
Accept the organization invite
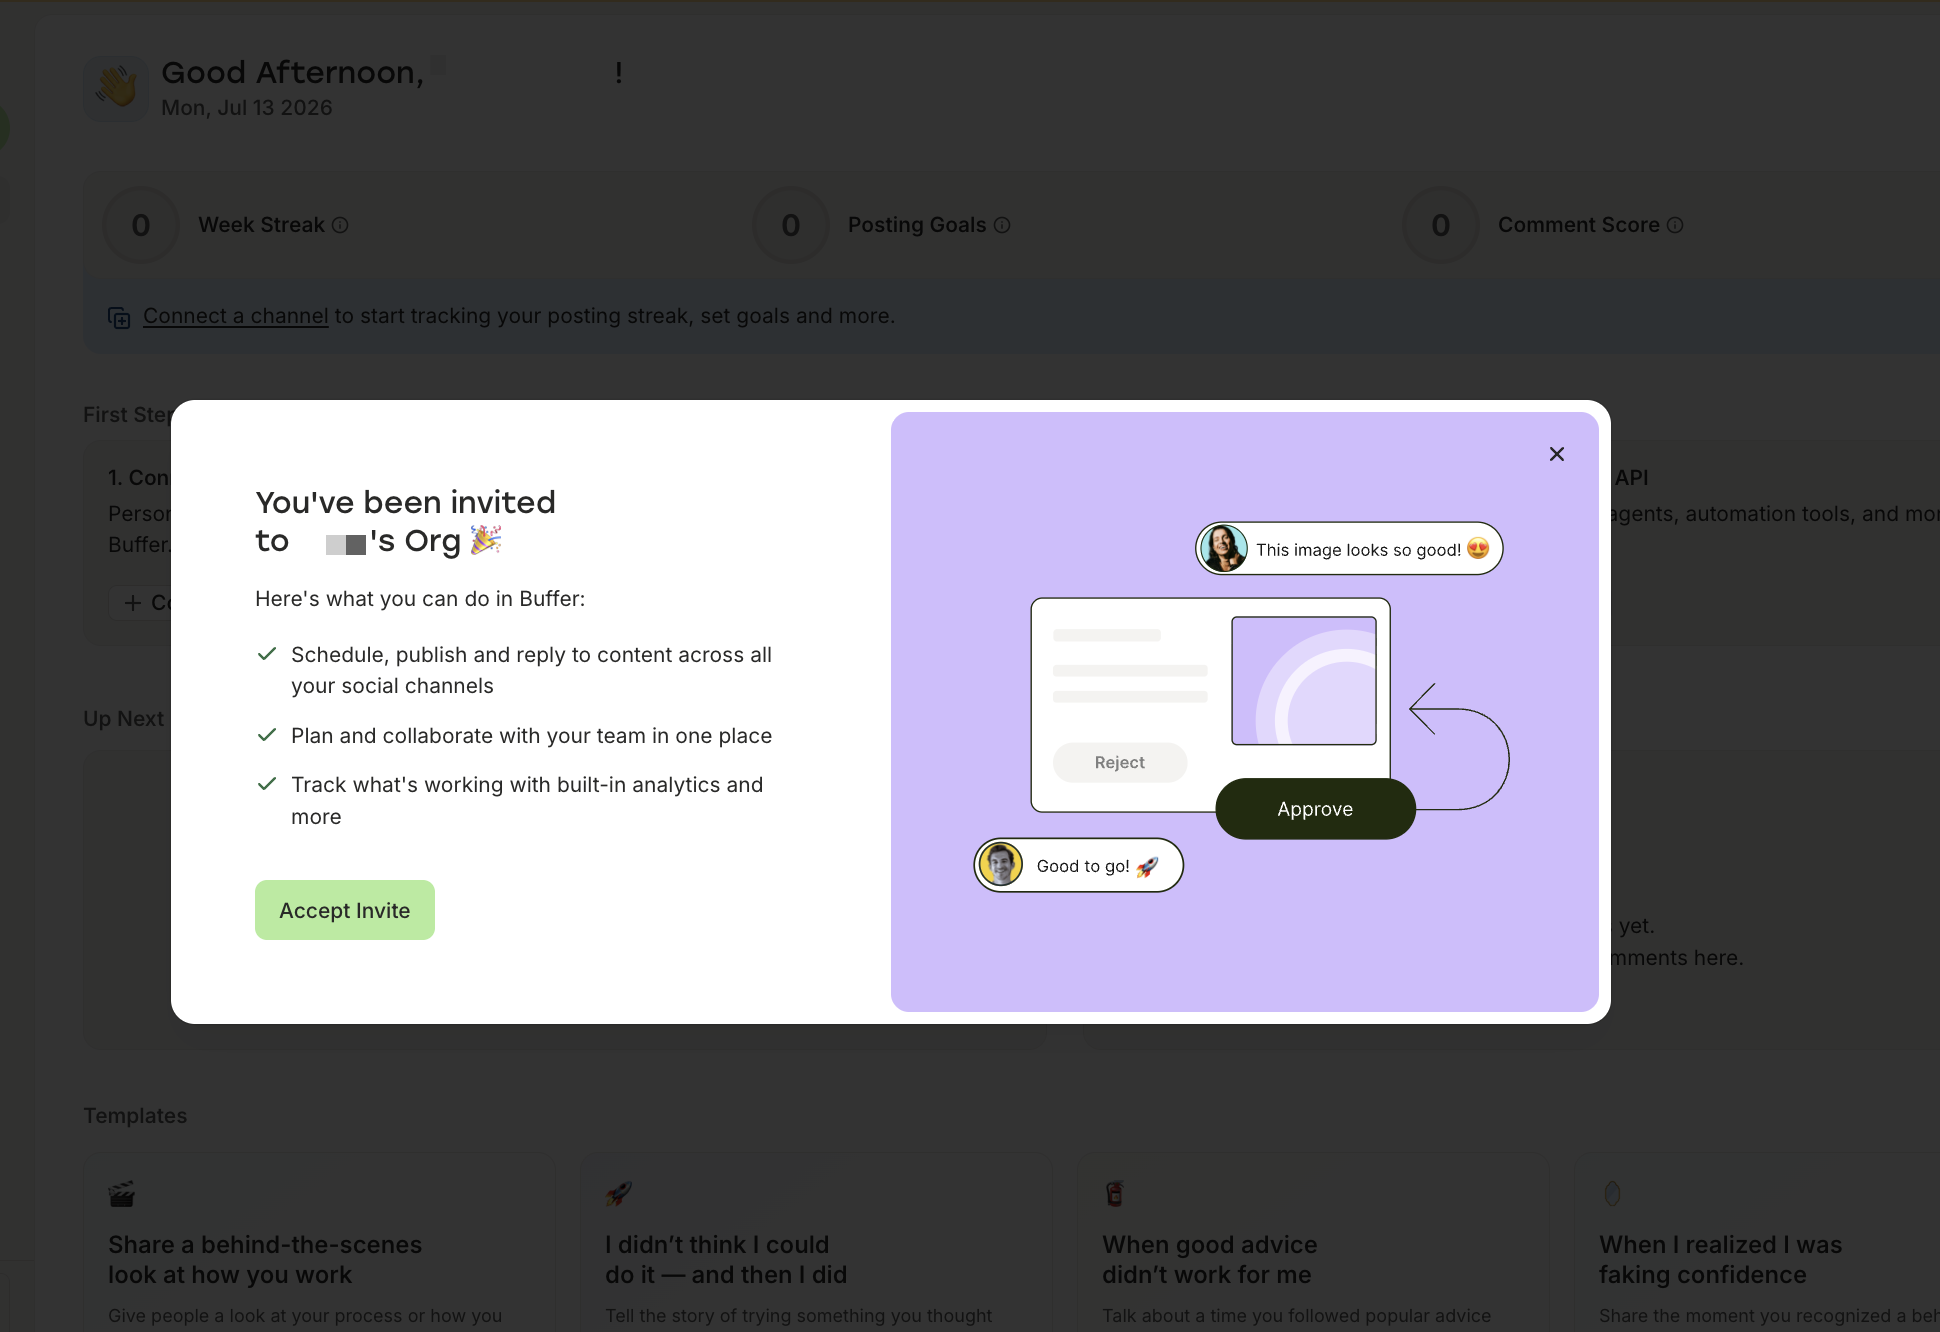point(344,910)
